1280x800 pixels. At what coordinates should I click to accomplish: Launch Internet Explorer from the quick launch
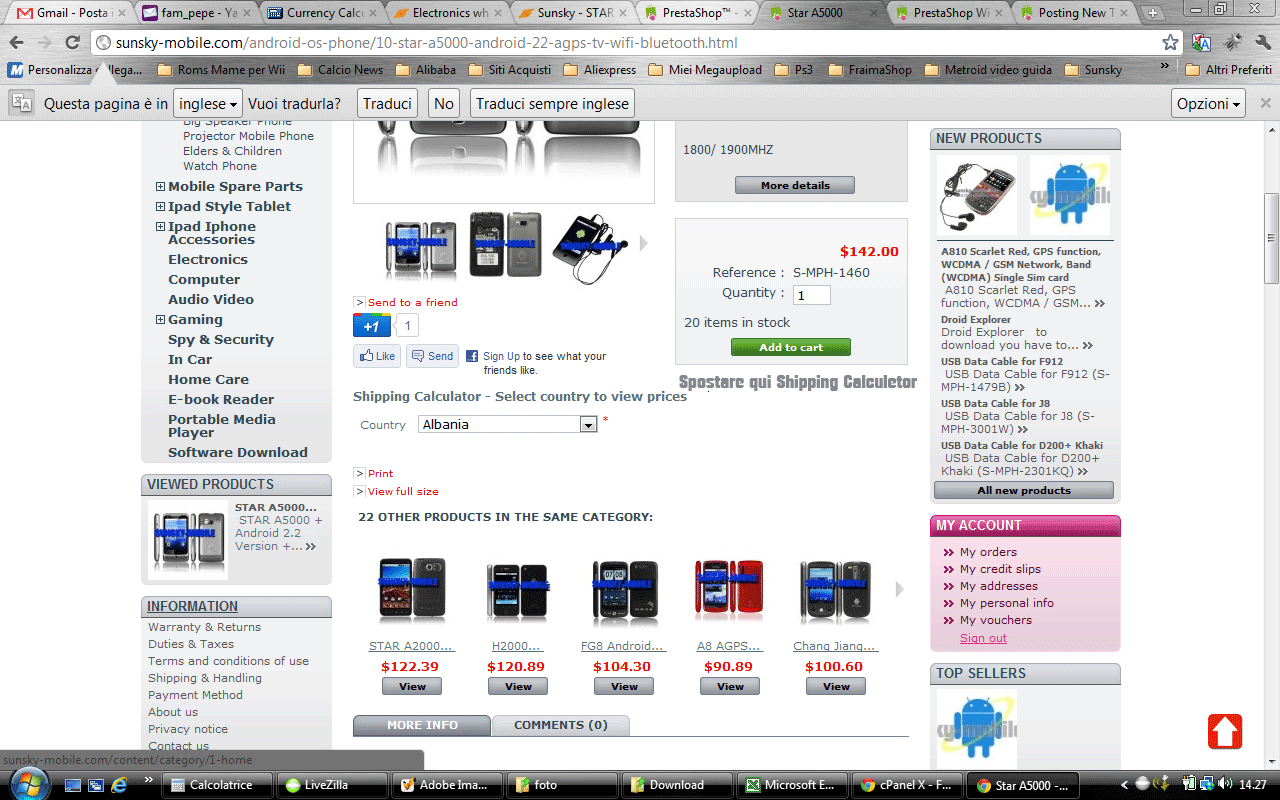point(120,785)
